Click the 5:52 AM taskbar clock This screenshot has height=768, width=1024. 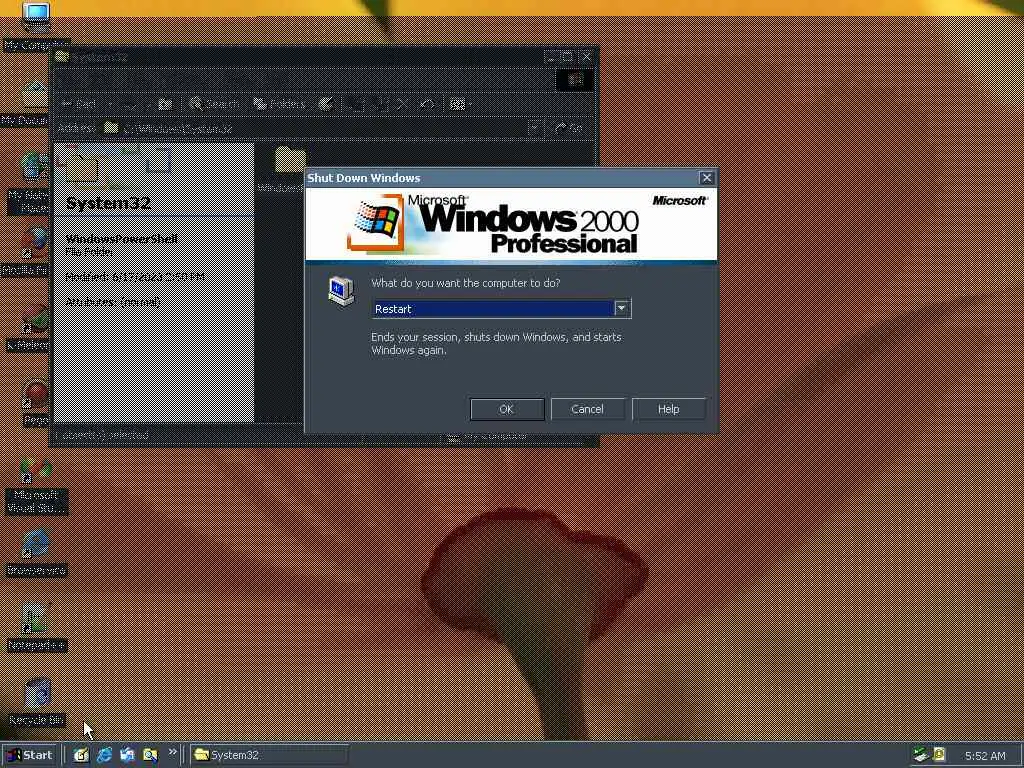point(985,756)
